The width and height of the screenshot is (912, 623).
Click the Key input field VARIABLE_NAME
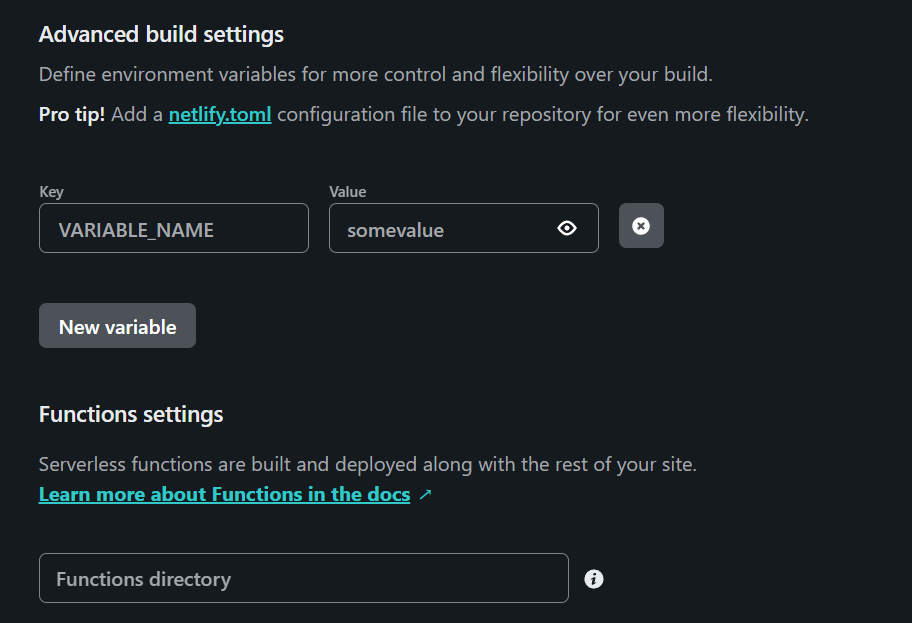point(174,228)
